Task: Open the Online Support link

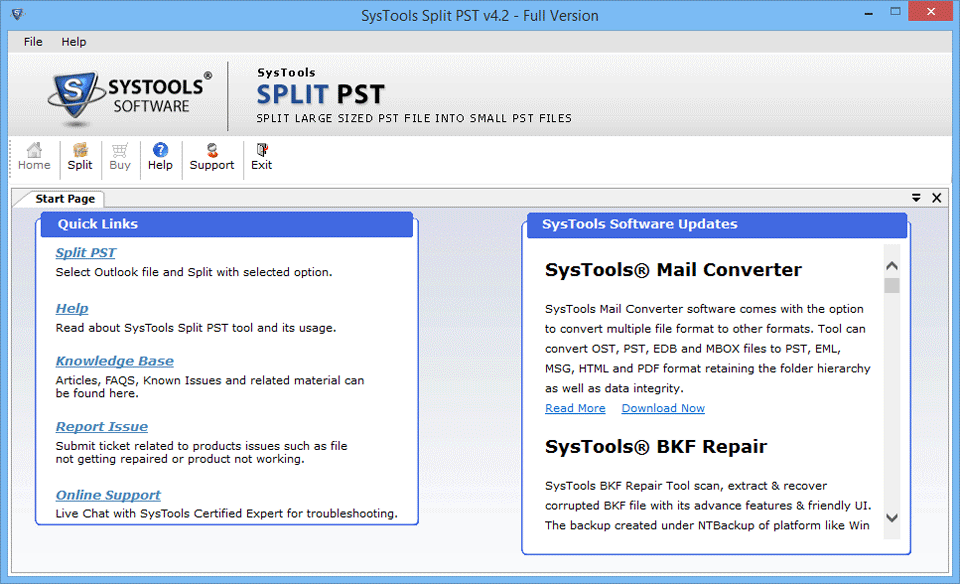Action: tap(108, 495)
